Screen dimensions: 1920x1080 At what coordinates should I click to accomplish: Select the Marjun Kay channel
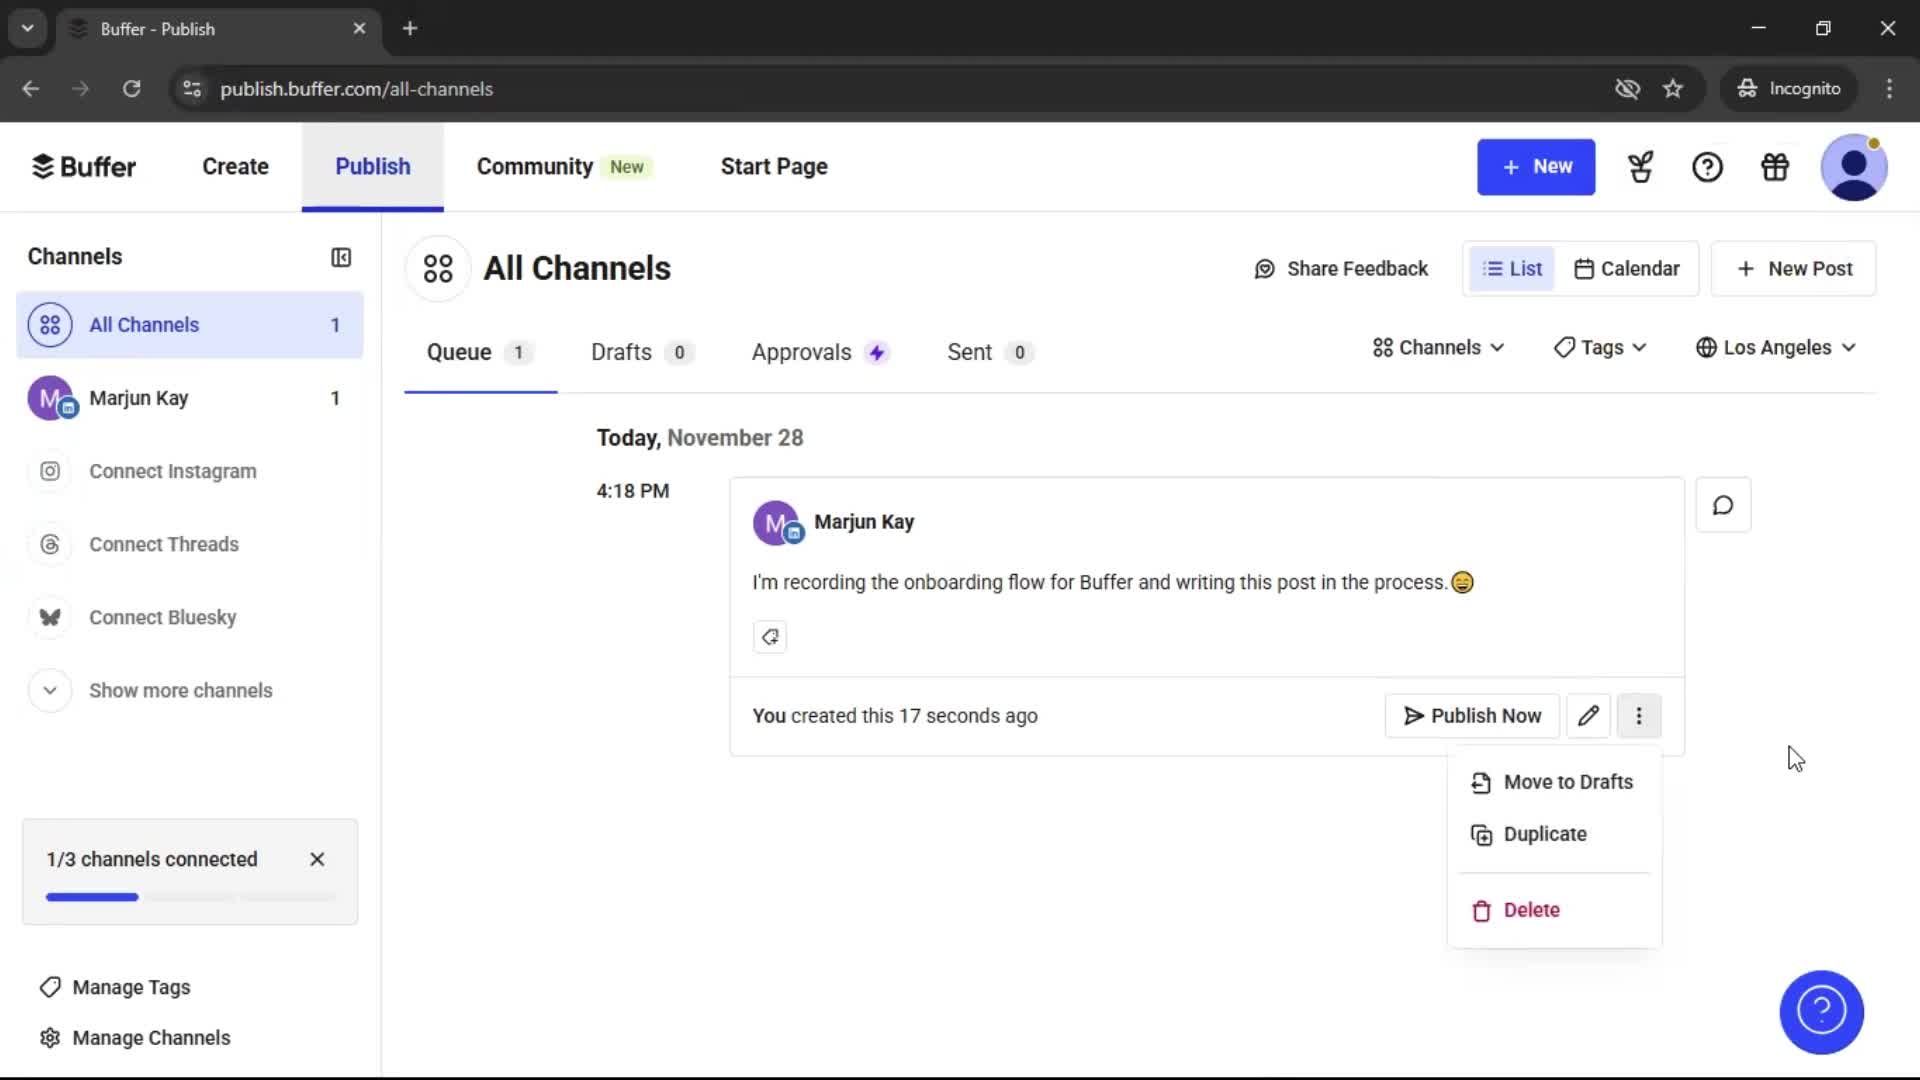(x=140, y=397)
